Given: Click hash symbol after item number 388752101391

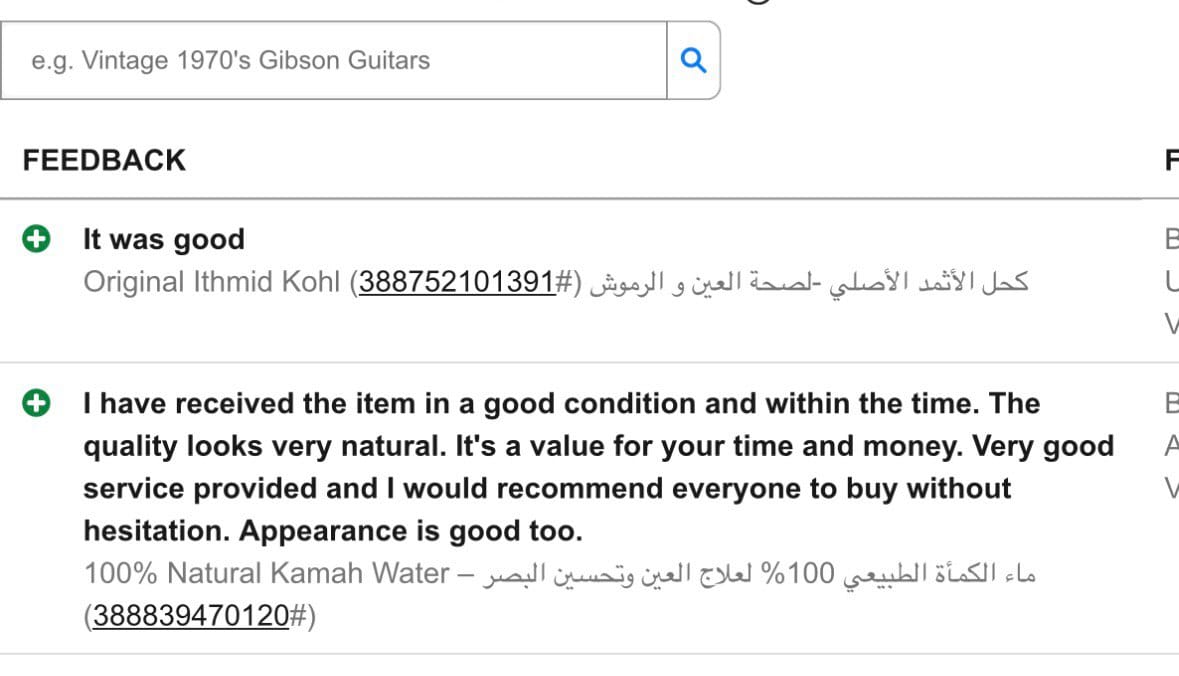Looking at the screenshot, I should [563, 282].
